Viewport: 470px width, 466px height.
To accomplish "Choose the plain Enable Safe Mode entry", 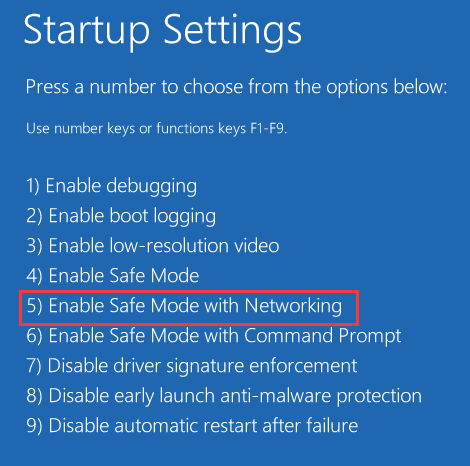I will coord(113,276).
